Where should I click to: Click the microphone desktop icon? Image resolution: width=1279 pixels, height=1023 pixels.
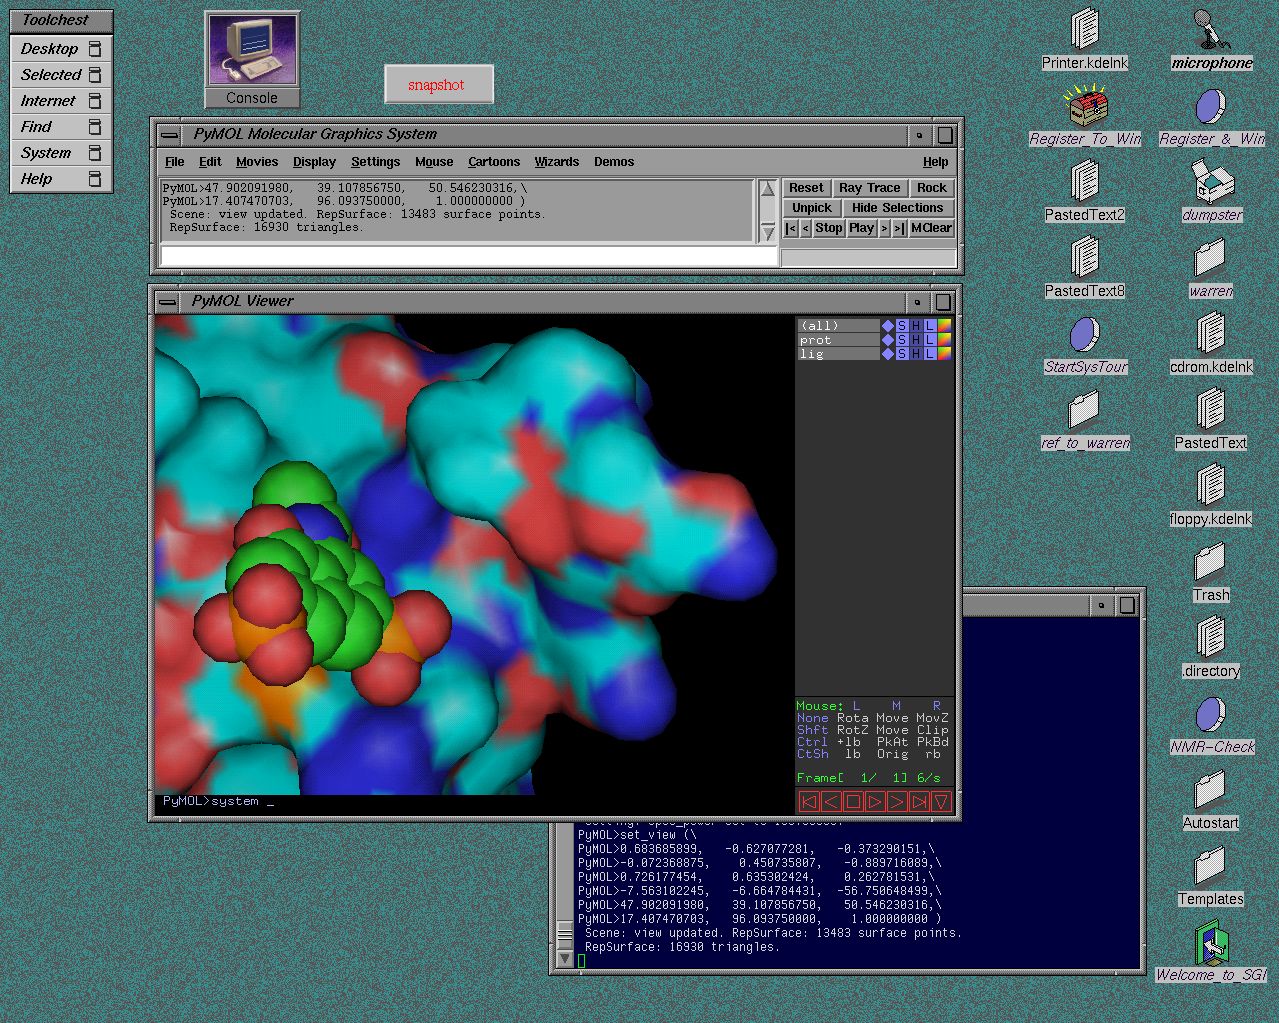point(1212,40)
